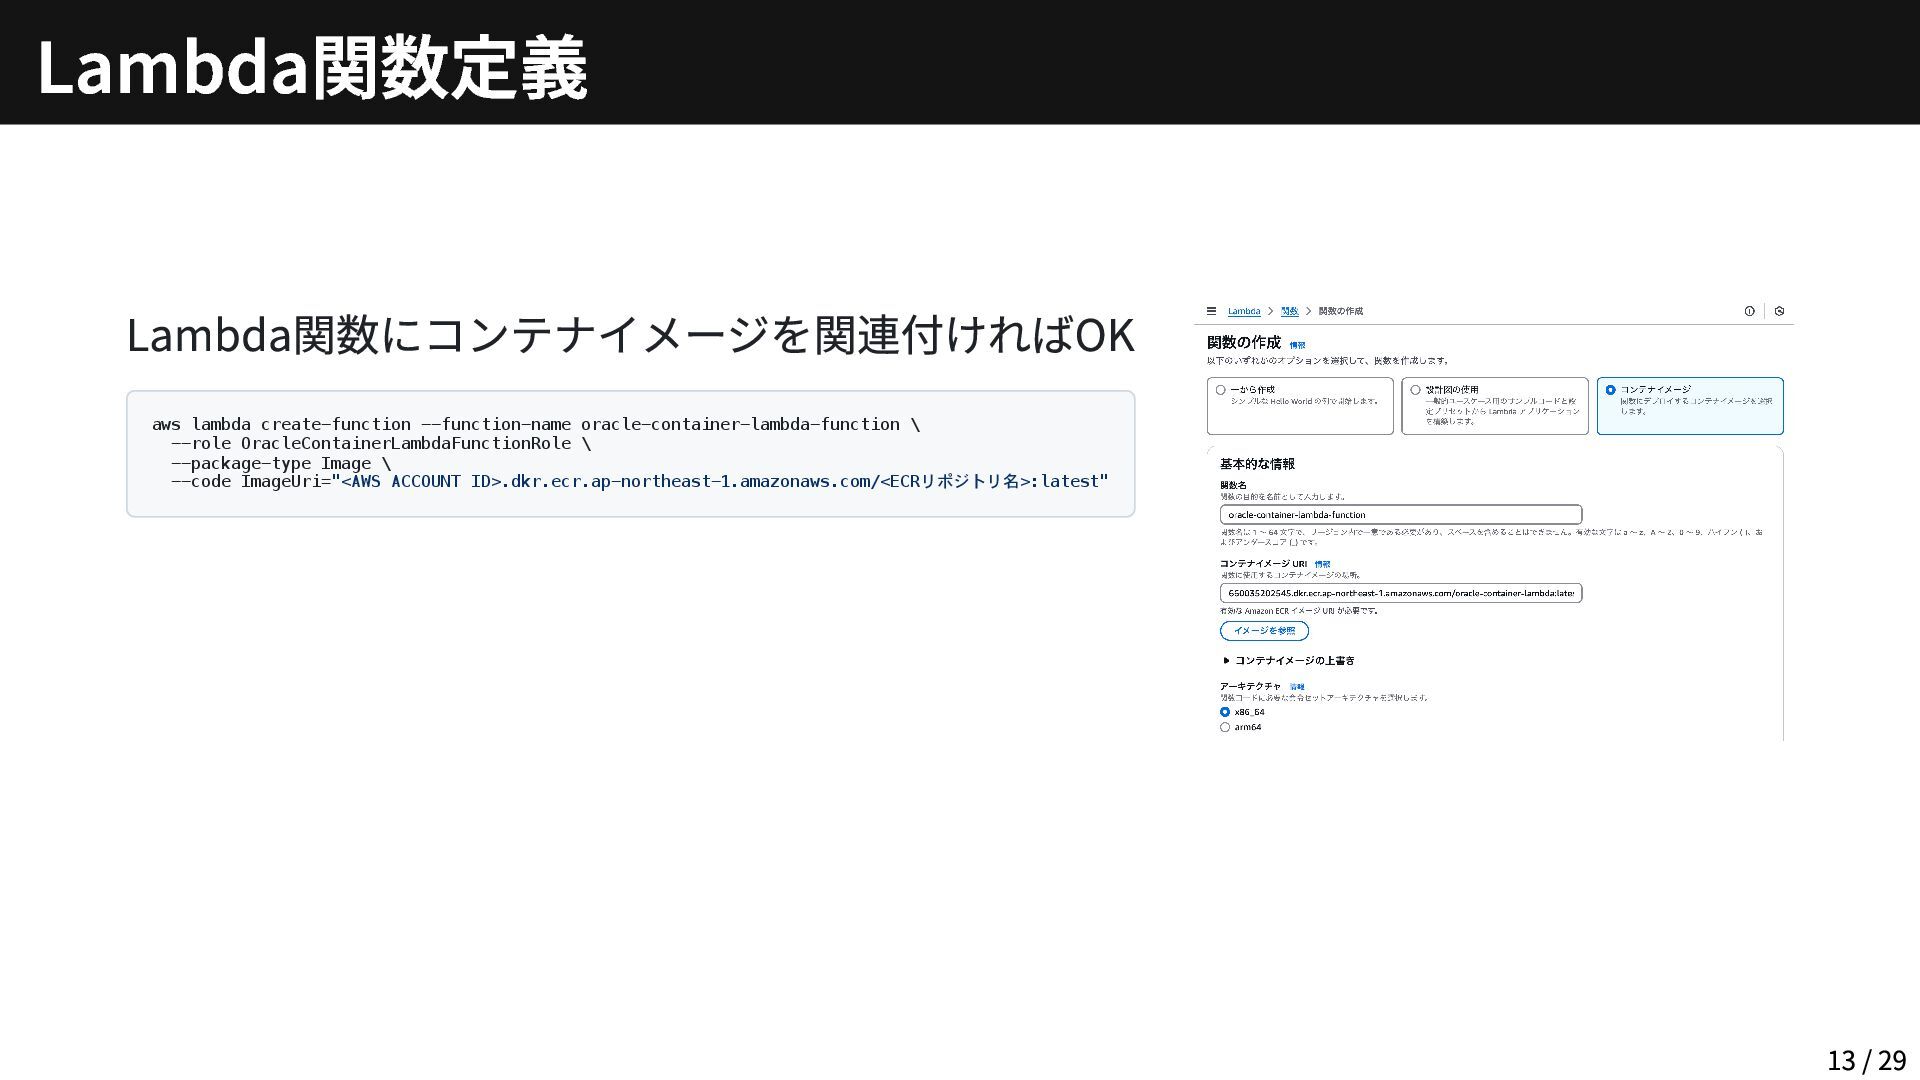Click the Lambda breadcrumb link
Image resolution: width=1920 pixels, height=1080 pixels.
[1243, 311]
